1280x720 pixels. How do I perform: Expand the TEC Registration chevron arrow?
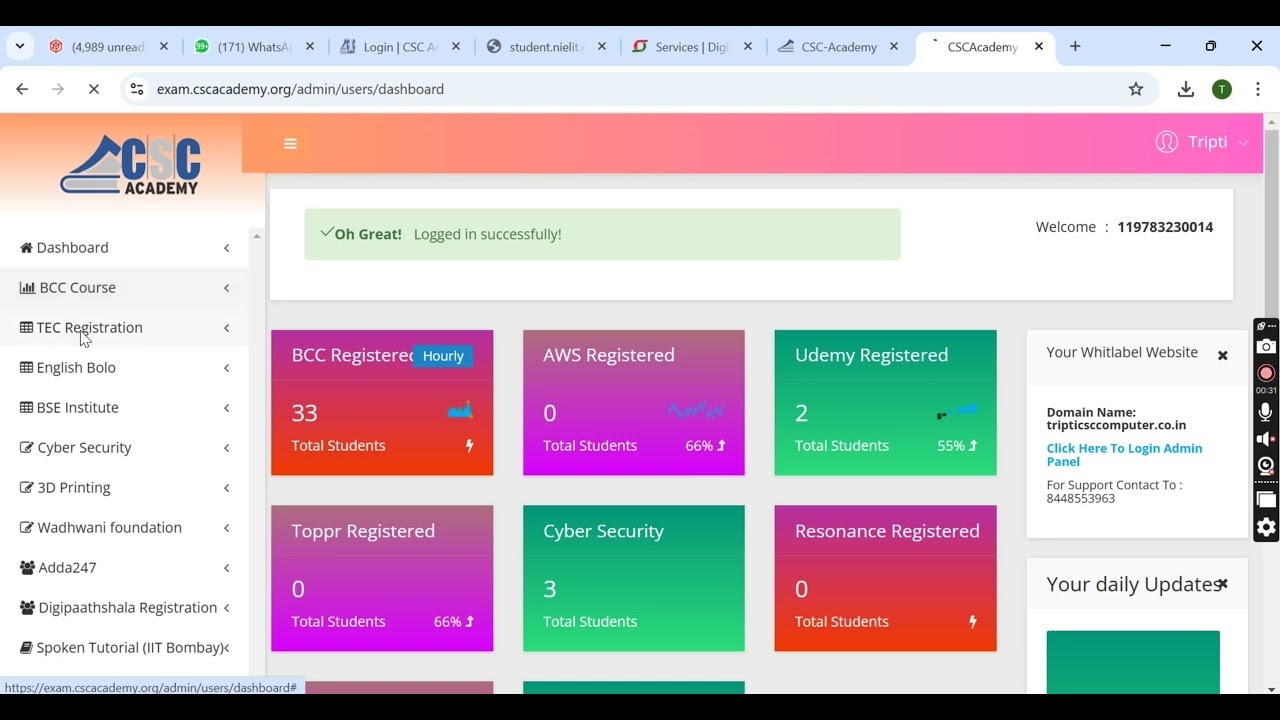coord(227,328)
